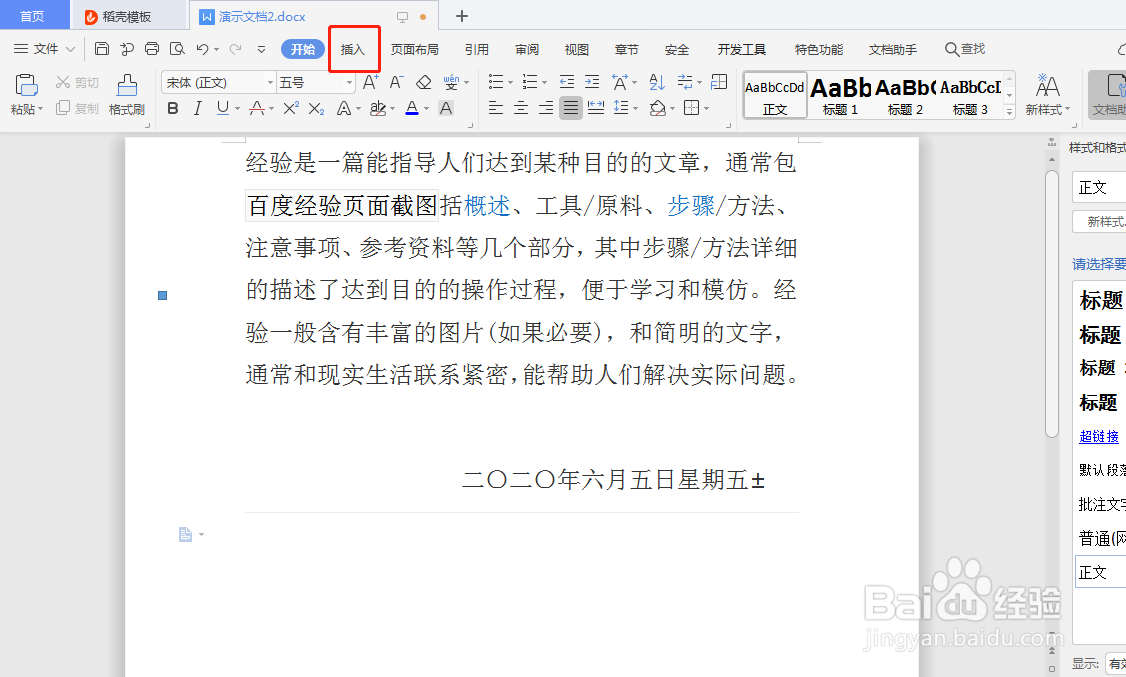
Task: Switch to the 插入 ribbon tab
Action: point(354,48)
